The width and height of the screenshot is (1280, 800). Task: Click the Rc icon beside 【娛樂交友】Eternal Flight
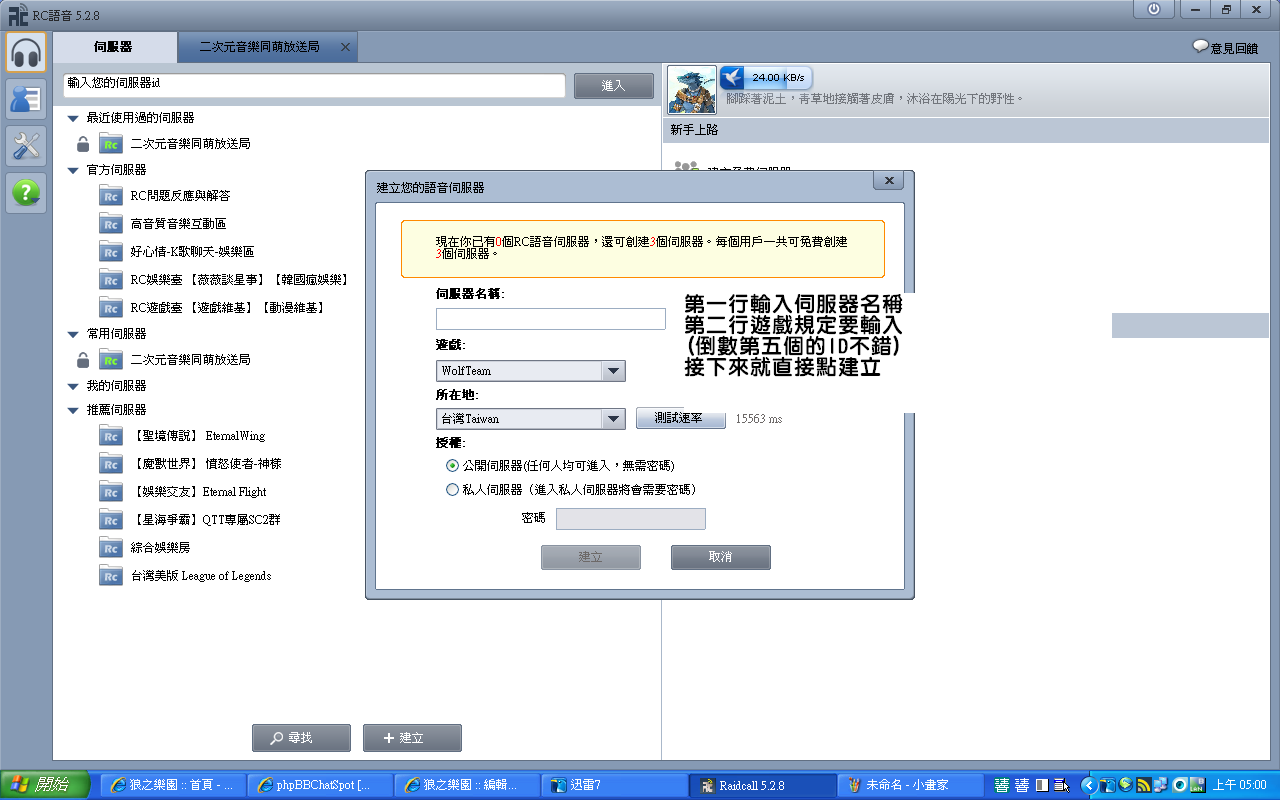(x=111, y=492)
